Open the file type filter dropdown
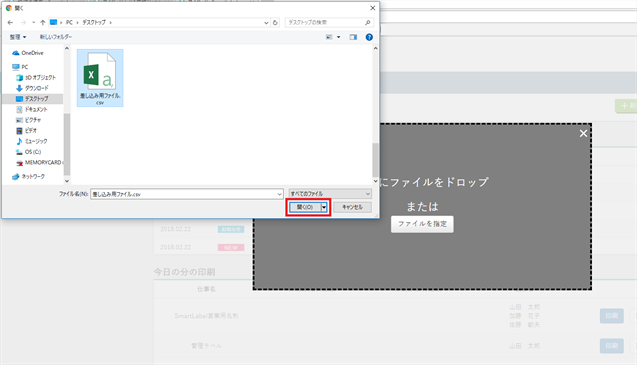 330,194
